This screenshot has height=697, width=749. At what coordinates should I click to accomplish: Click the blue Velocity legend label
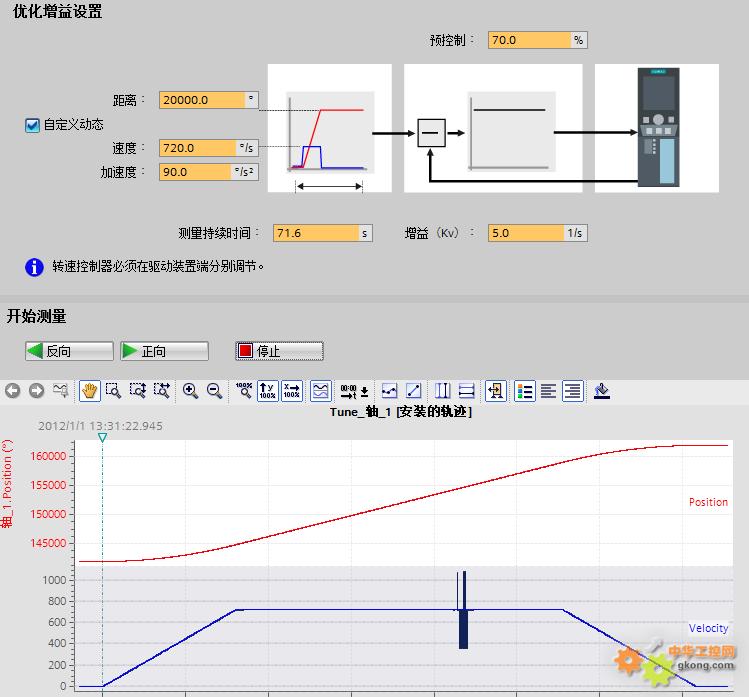708,628
